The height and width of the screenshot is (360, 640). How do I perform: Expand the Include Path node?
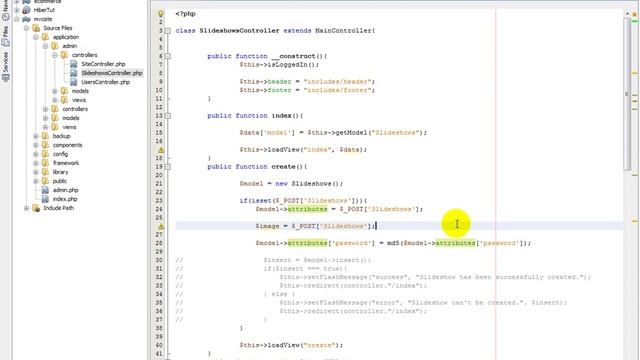coord(27,208)
